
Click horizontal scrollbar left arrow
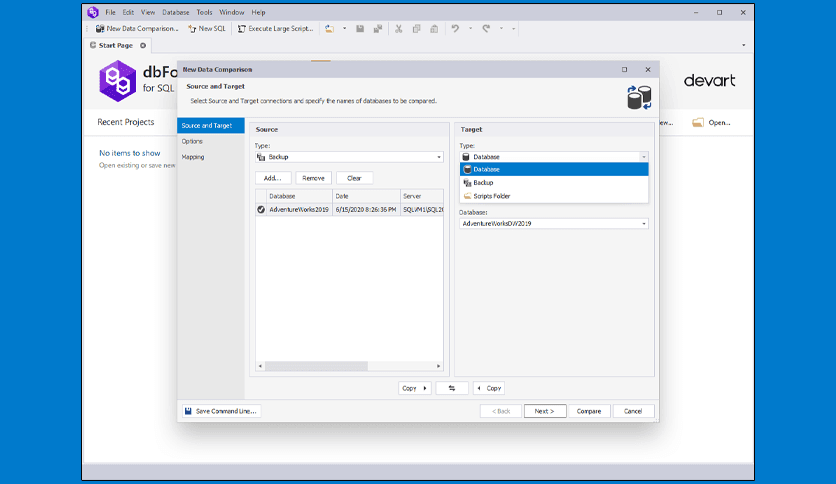pyautogui.click(x=260, y=366)
